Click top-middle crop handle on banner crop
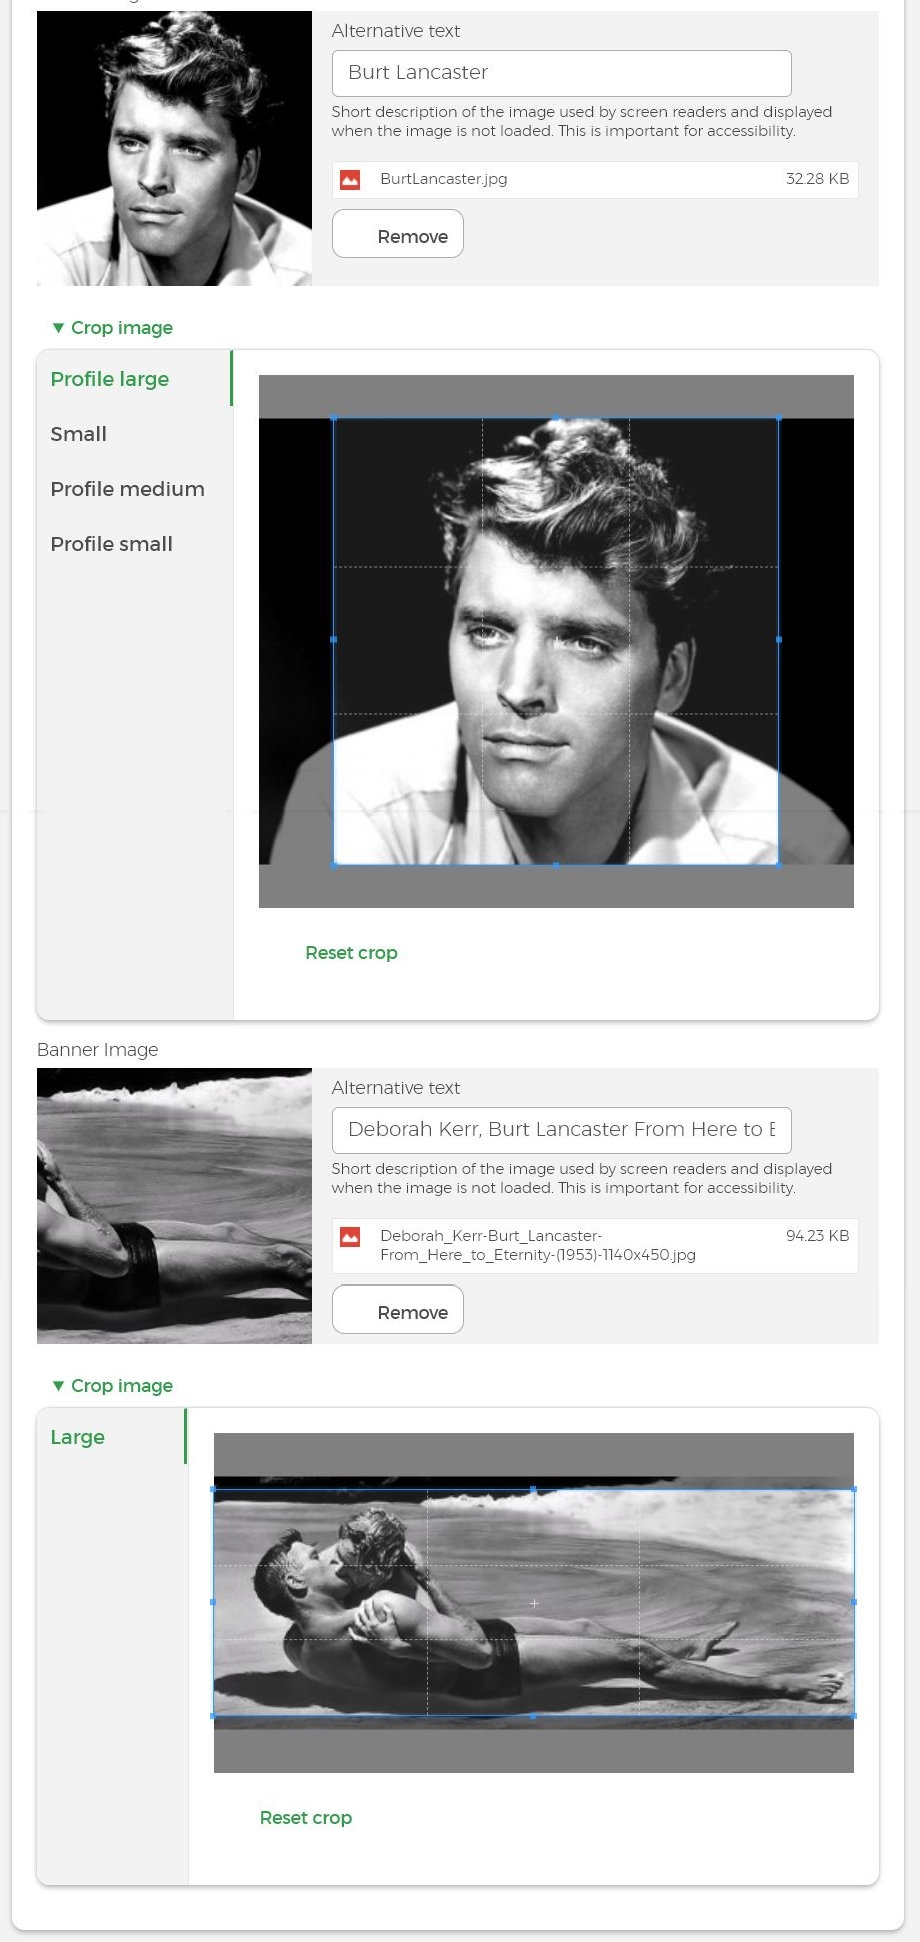Screen dimensions: 920x1942 coord(533,1490)
